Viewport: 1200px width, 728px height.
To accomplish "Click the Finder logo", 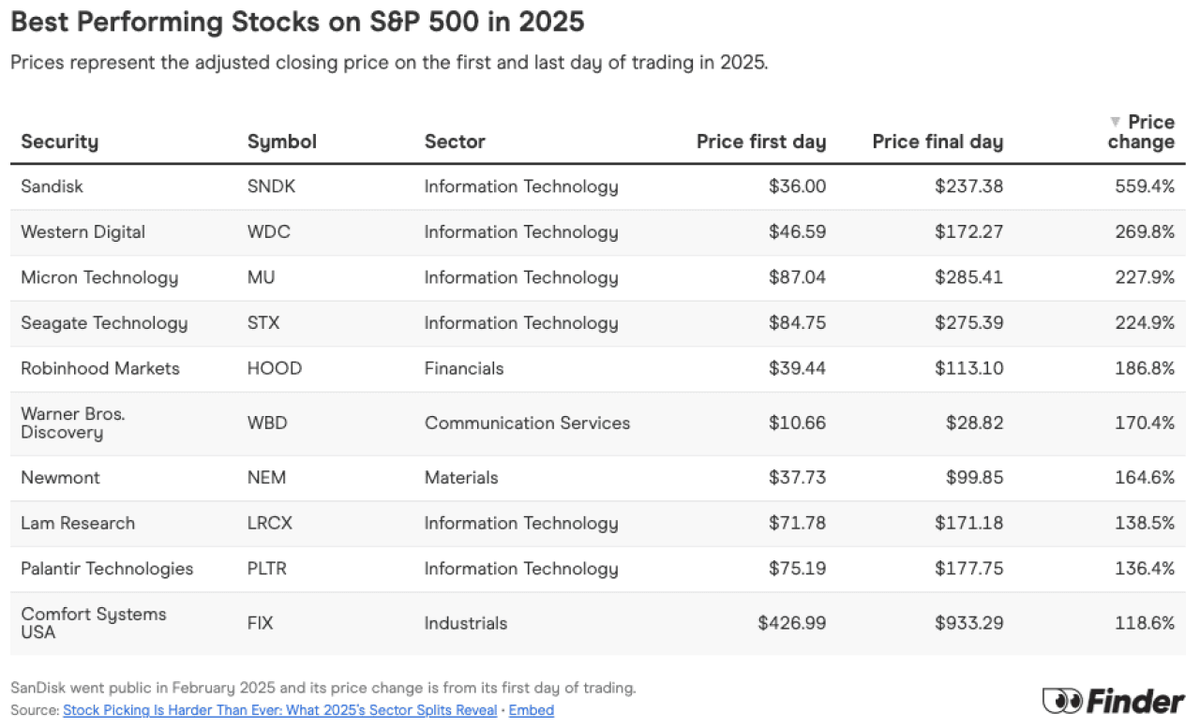I will coord(1113,700).
